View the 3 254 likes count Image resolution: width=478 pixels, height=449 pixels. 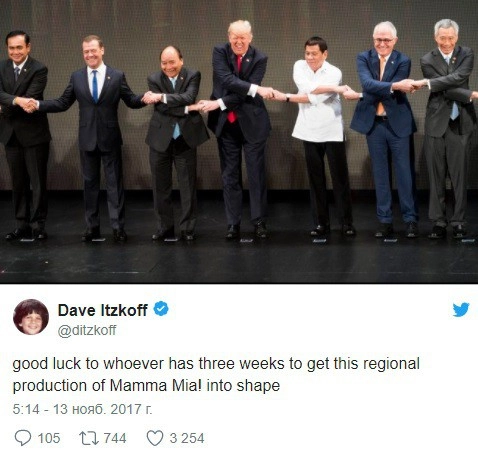[x=187, y=438]
